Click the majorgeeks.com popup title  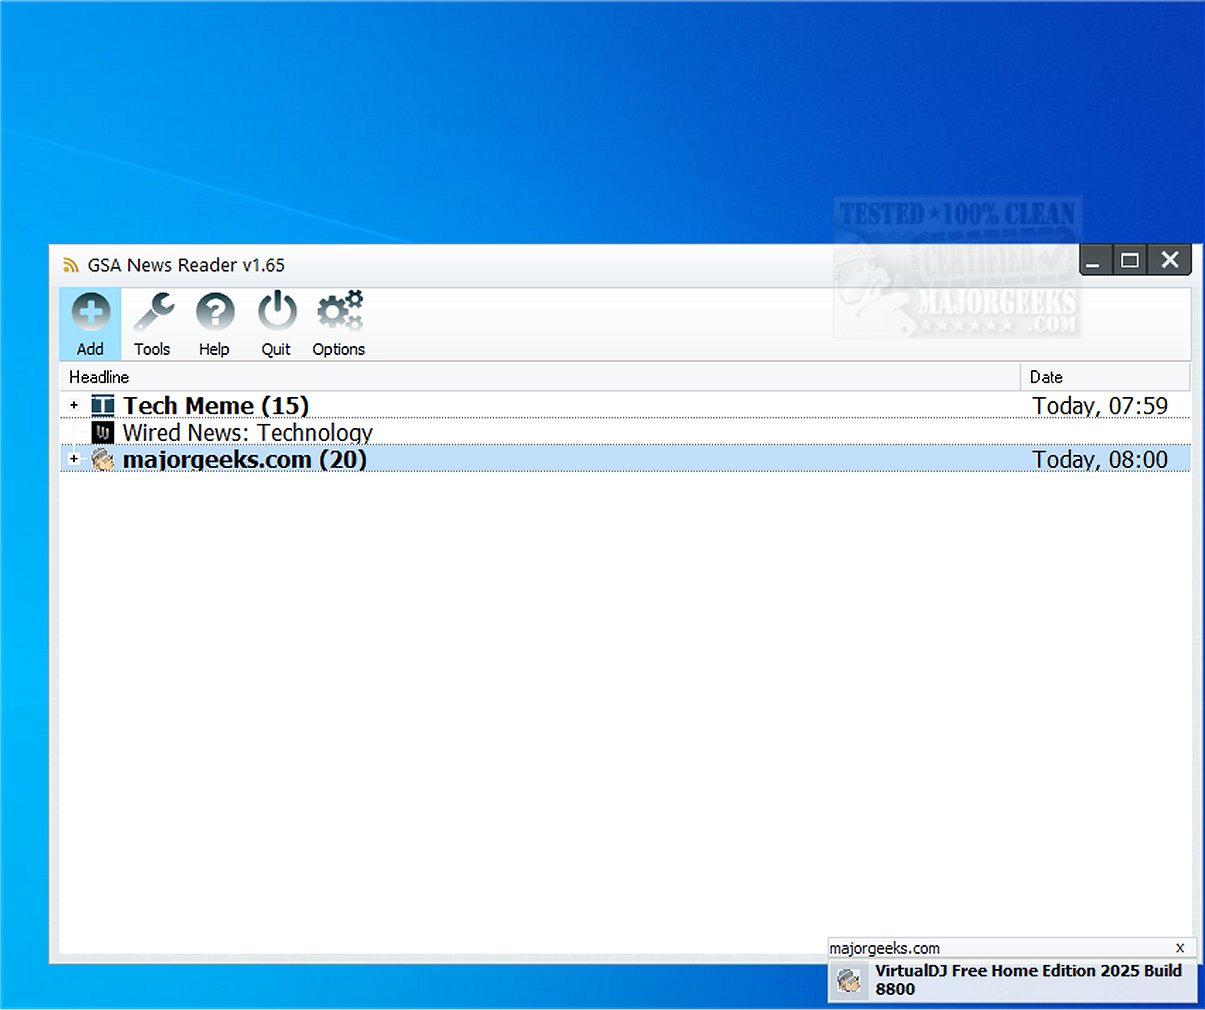(884, 948)
